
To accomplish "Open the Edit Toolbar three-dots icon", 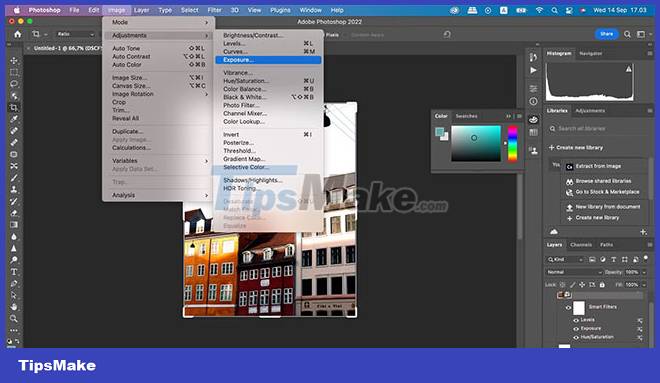I will pos(14,330).
